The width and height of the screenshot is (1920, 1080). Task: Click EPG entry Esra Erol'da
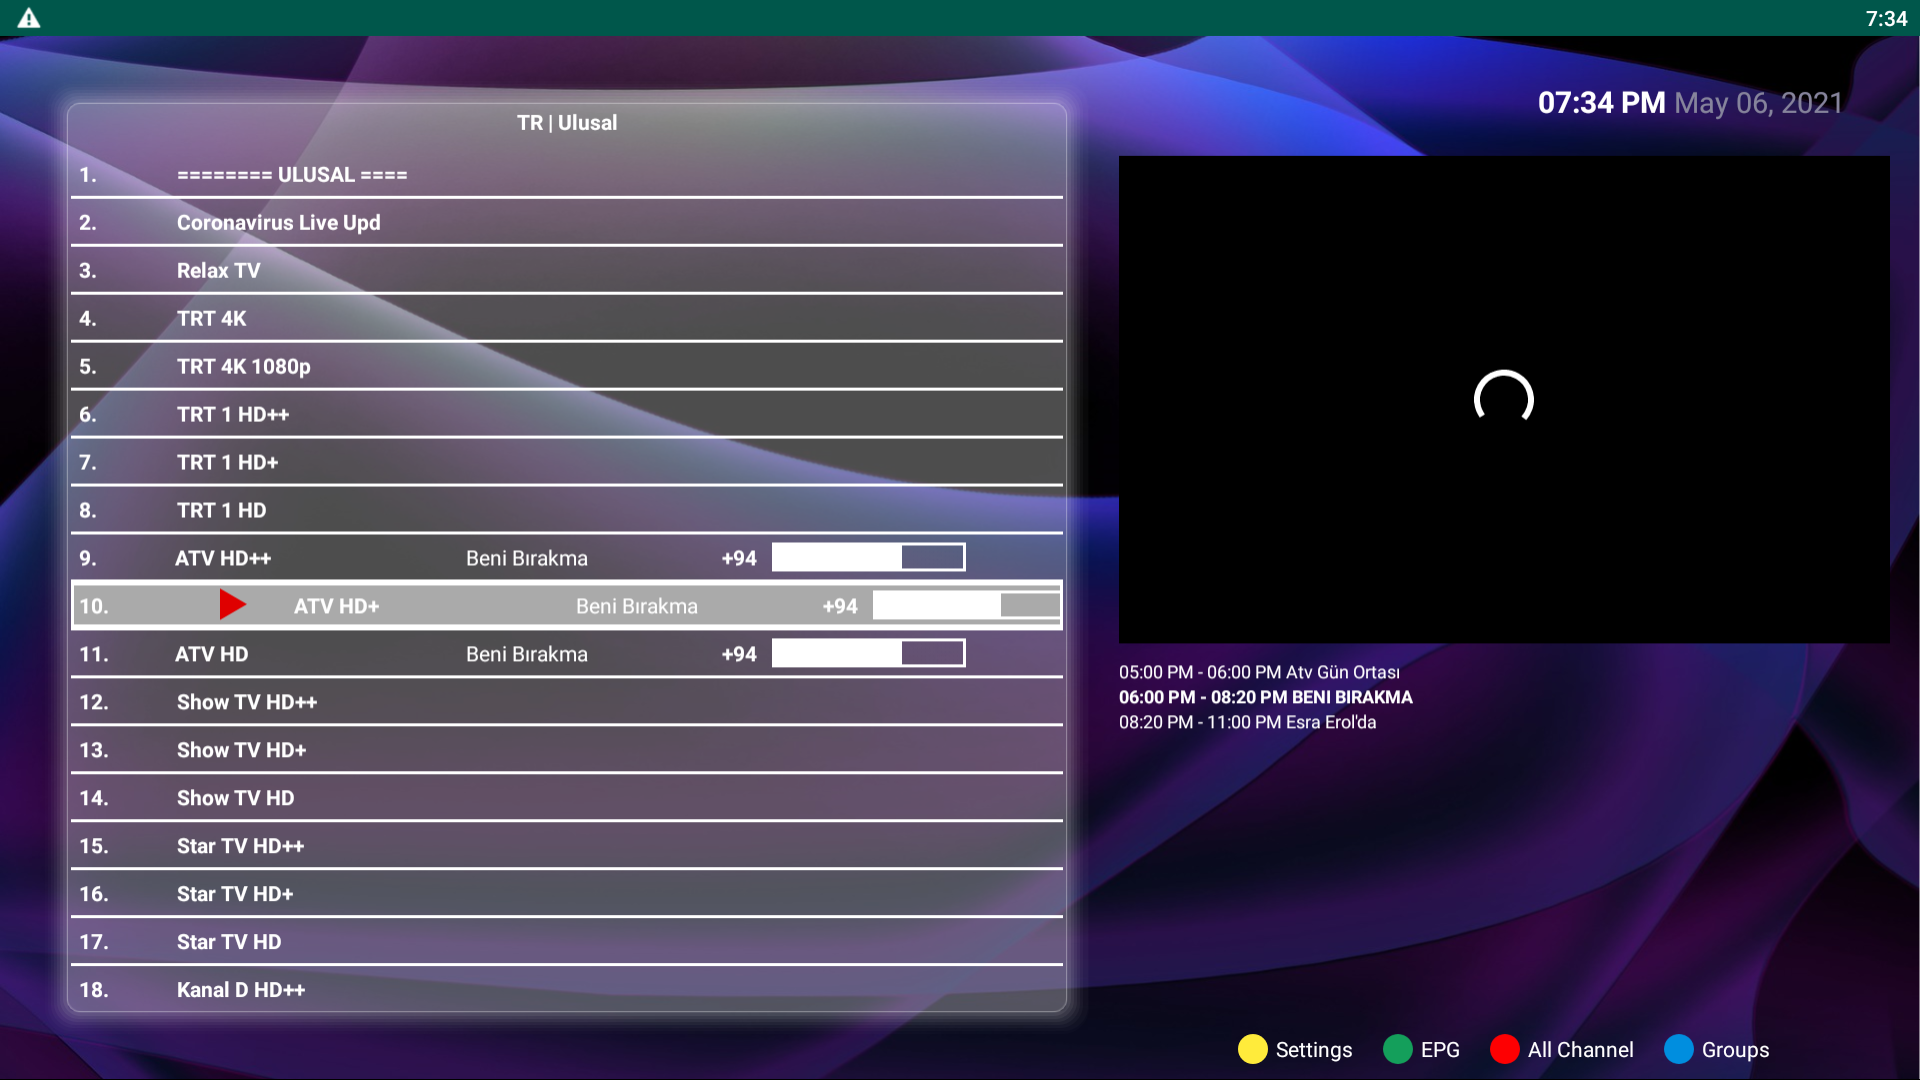pyautogui.click(x=1248, y=722)
